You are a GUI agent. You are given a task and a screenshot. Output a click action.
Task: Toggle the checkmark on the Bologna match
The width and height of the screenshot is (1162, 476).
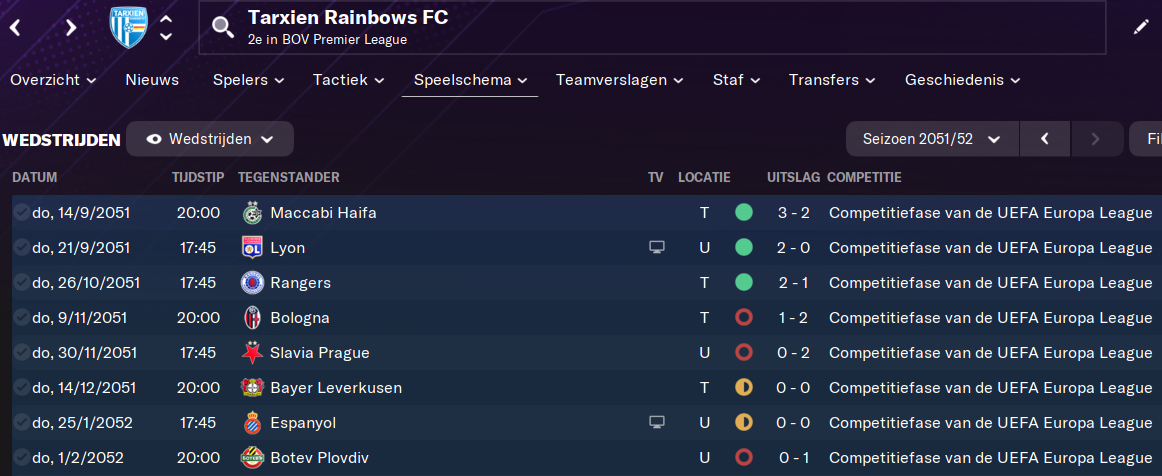pos(20,318)
